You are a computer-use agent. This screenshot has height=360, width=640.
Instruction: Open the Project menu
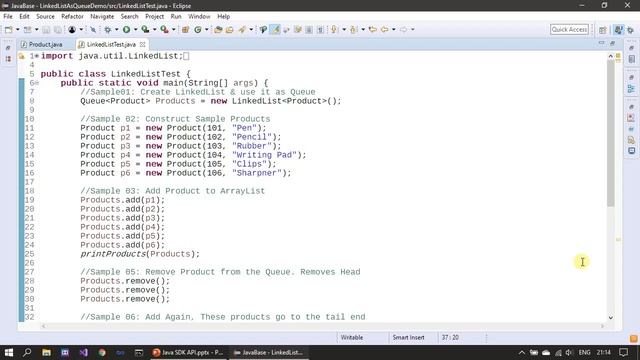(154, 16)
